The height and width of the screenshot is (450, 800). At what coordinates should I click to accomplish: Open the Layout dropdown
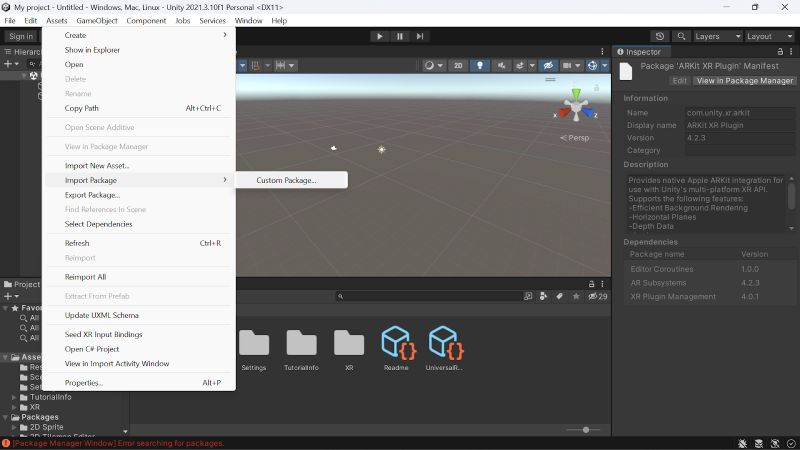[769, 36]
